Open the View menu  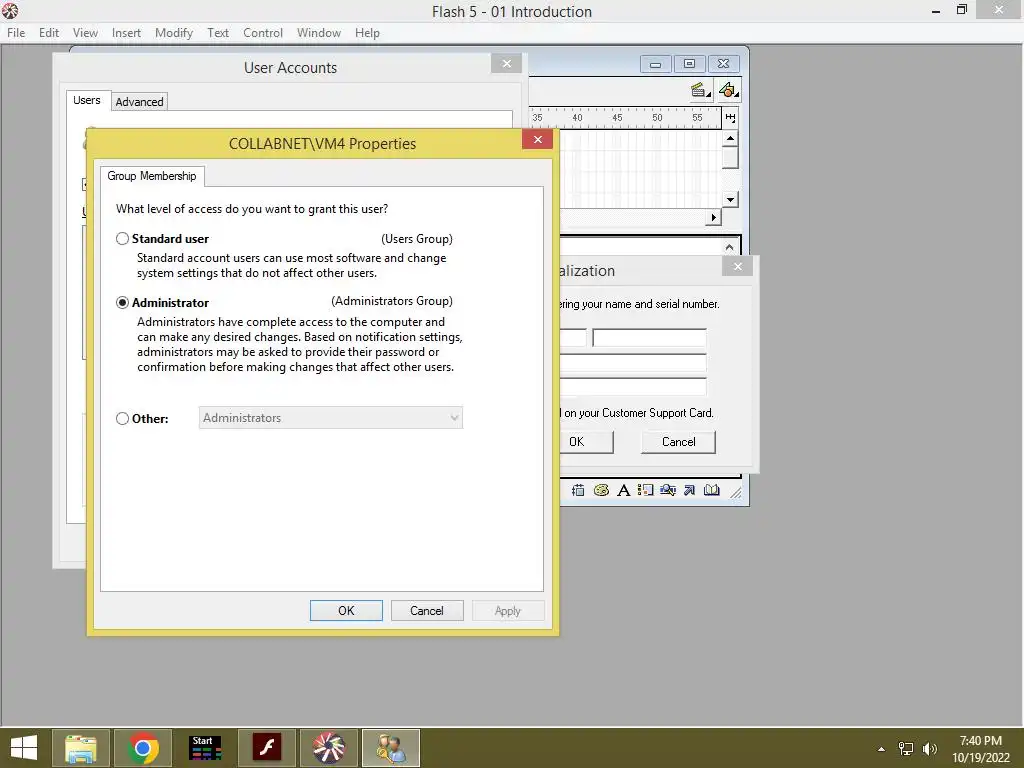(x=85, y=33)
